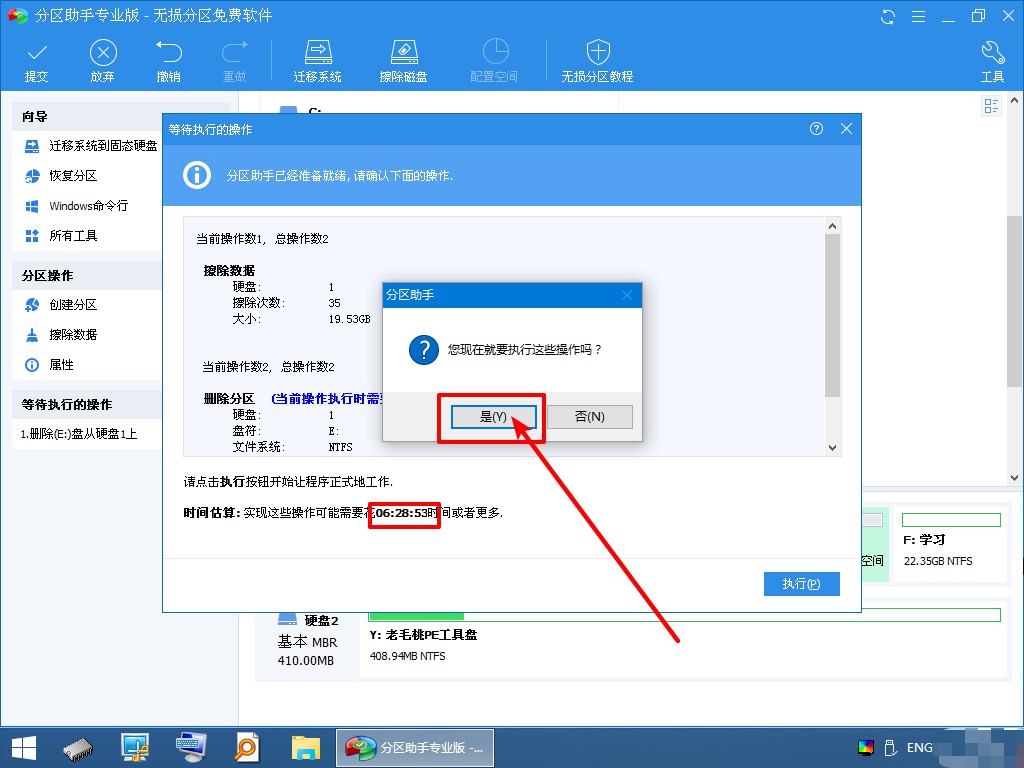Open the magnifier search taskbar icon

tap(247, 748)
